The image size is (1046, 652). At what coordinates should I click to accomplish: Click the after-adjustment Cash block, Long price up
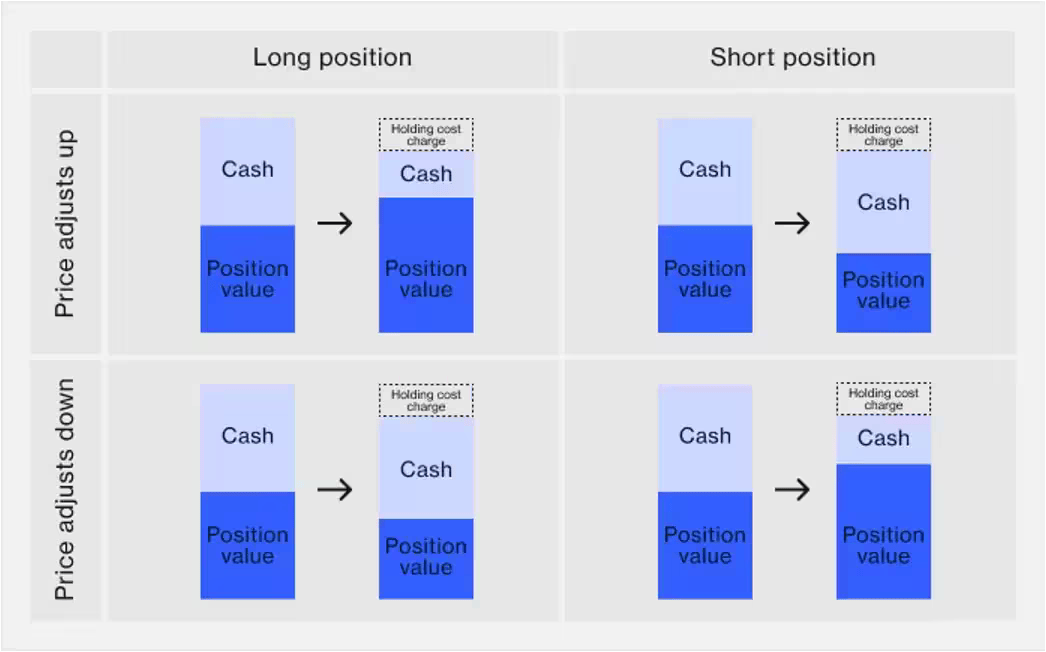point(426,175)
